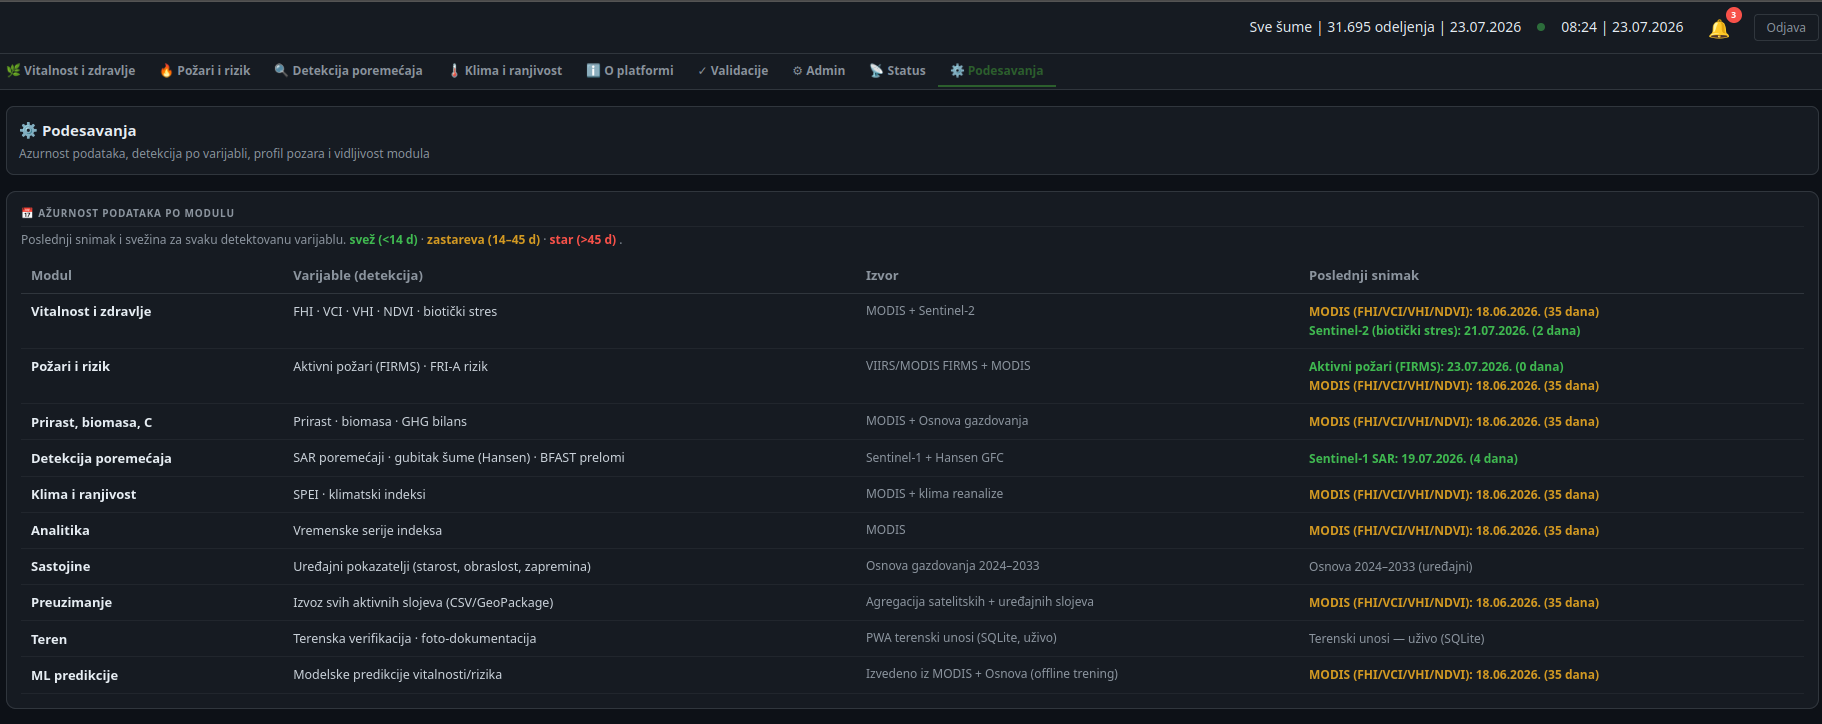Image resolution: width=1822 pixels, height=724 pixels.
Task: Click the calendar icon beside Ažurnost podataka
Action: [27, 213]
